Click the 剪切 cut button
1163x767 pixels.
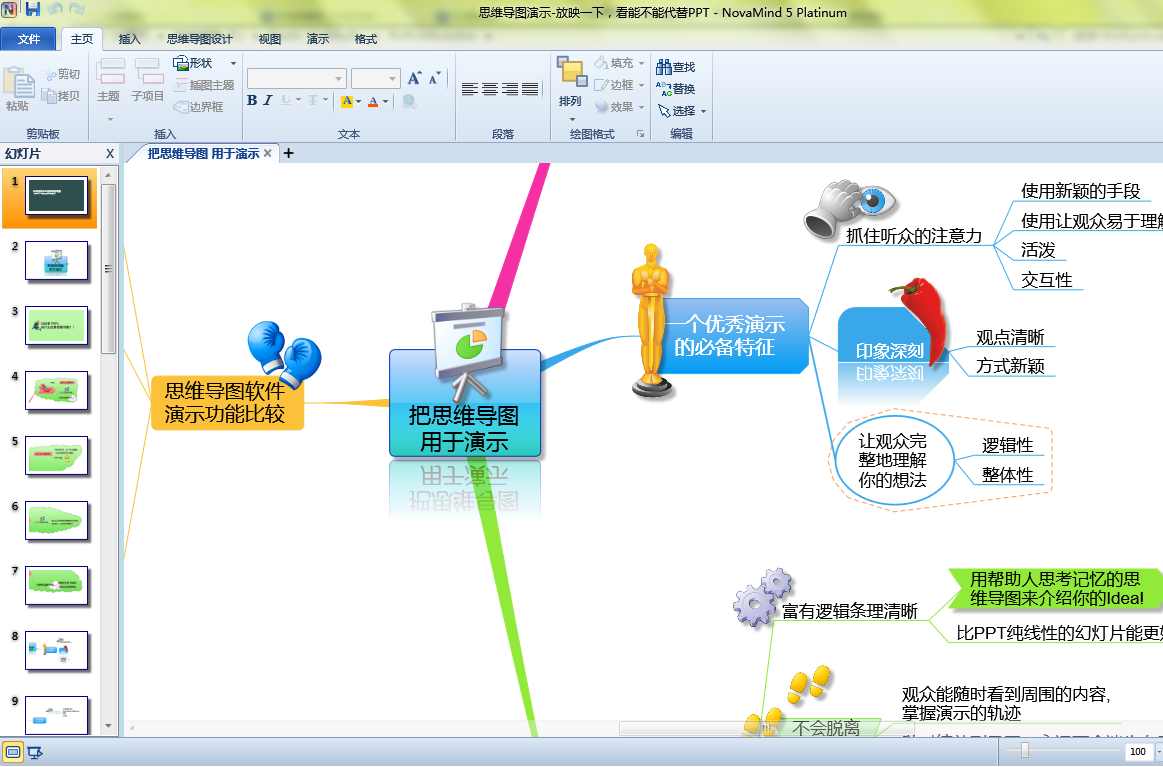coord(62,74)
